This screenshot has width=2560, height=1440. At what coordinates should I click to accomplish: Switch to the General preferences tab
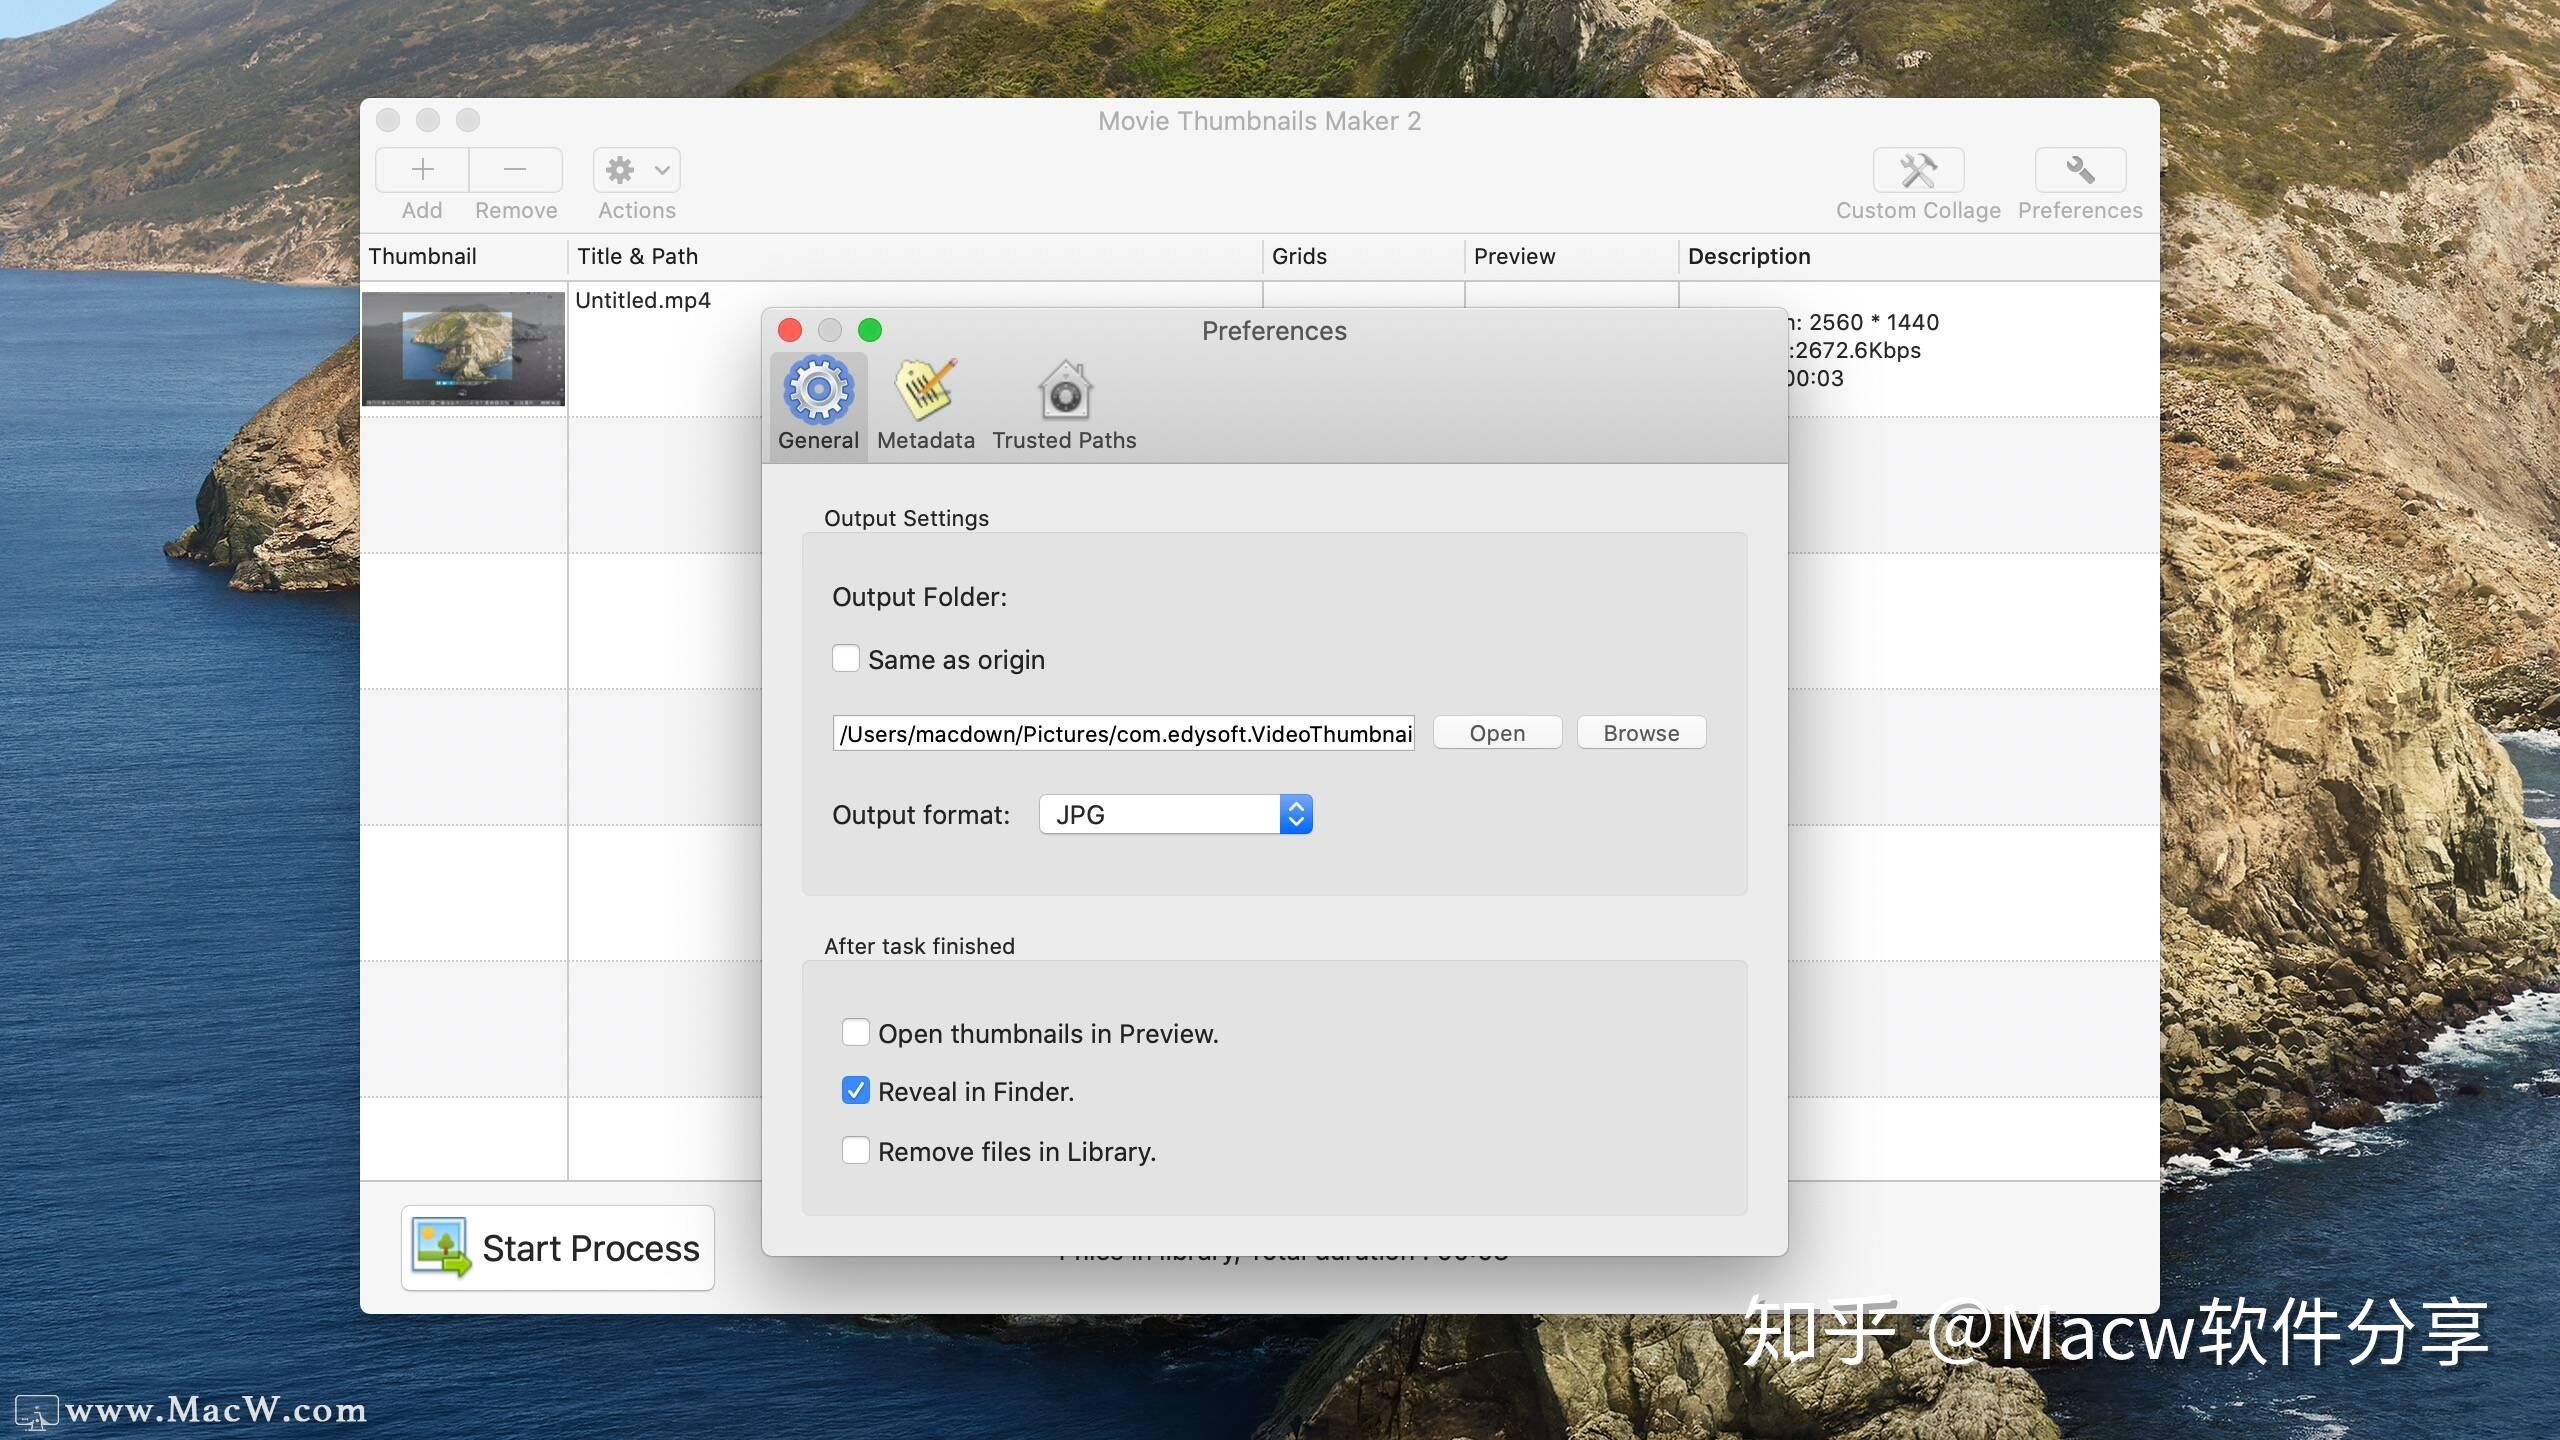click(817, 400)
